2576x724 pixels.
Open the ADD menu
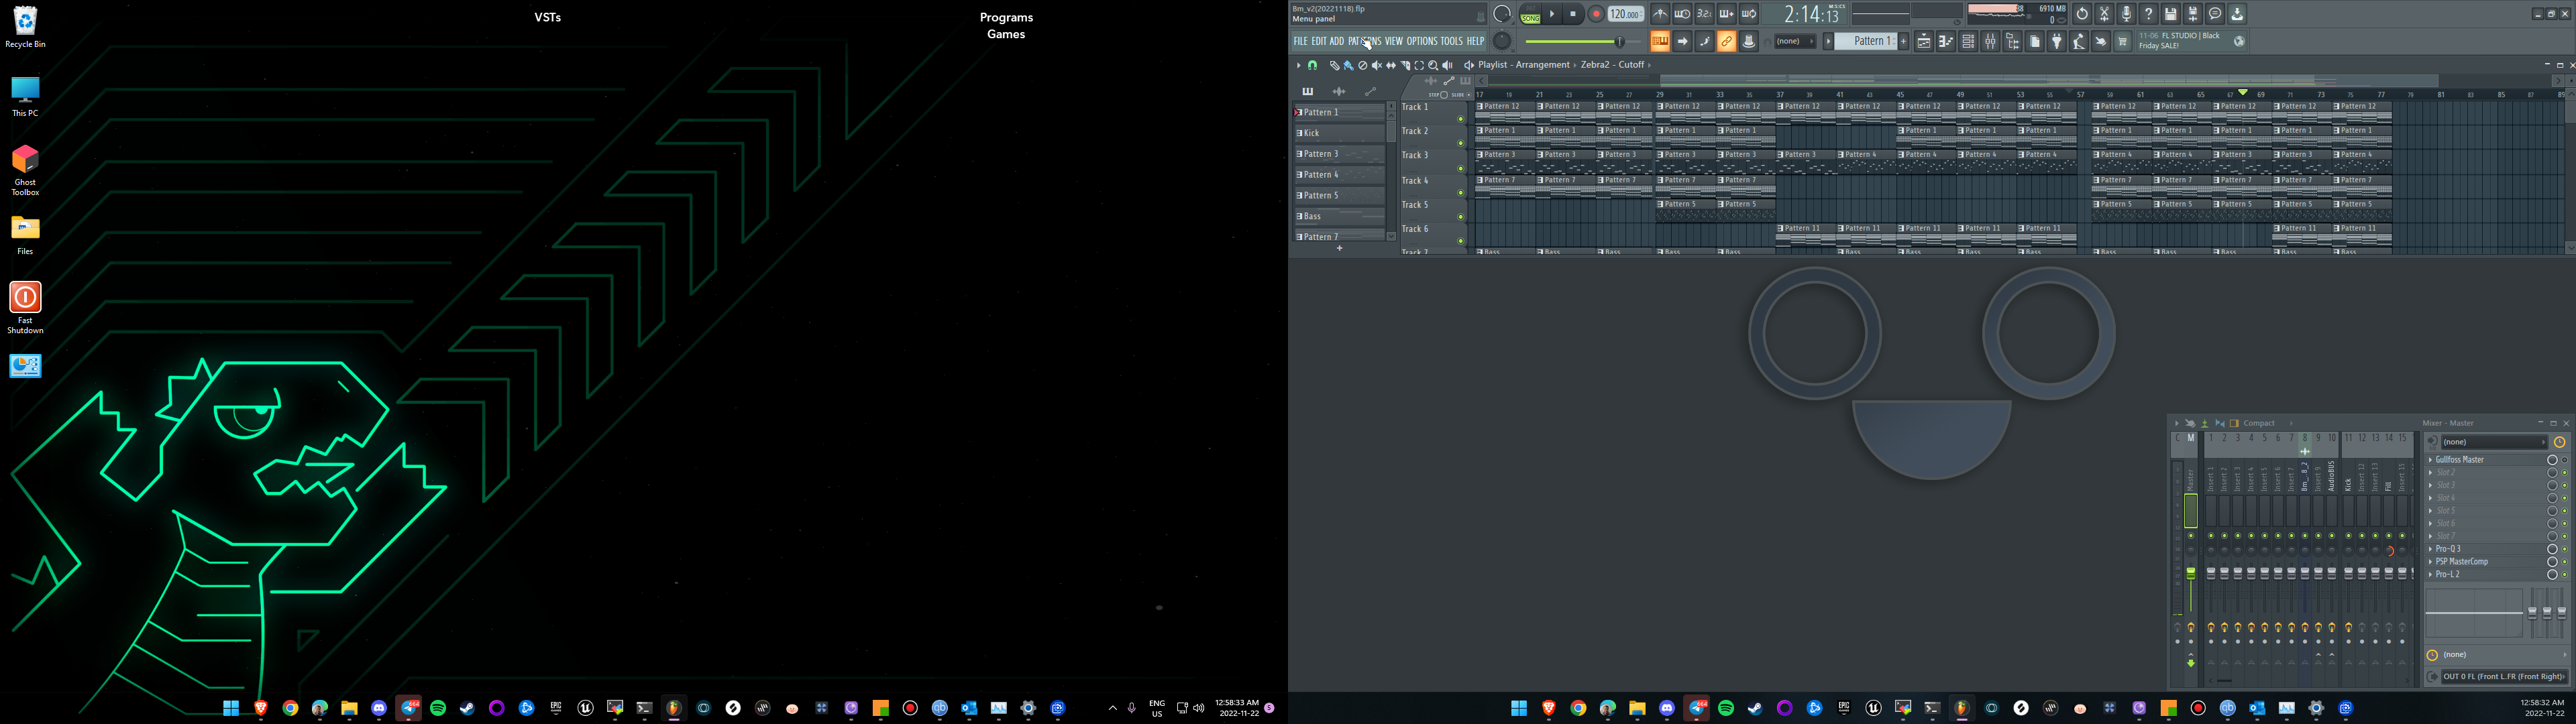[x=1337, y=41]
